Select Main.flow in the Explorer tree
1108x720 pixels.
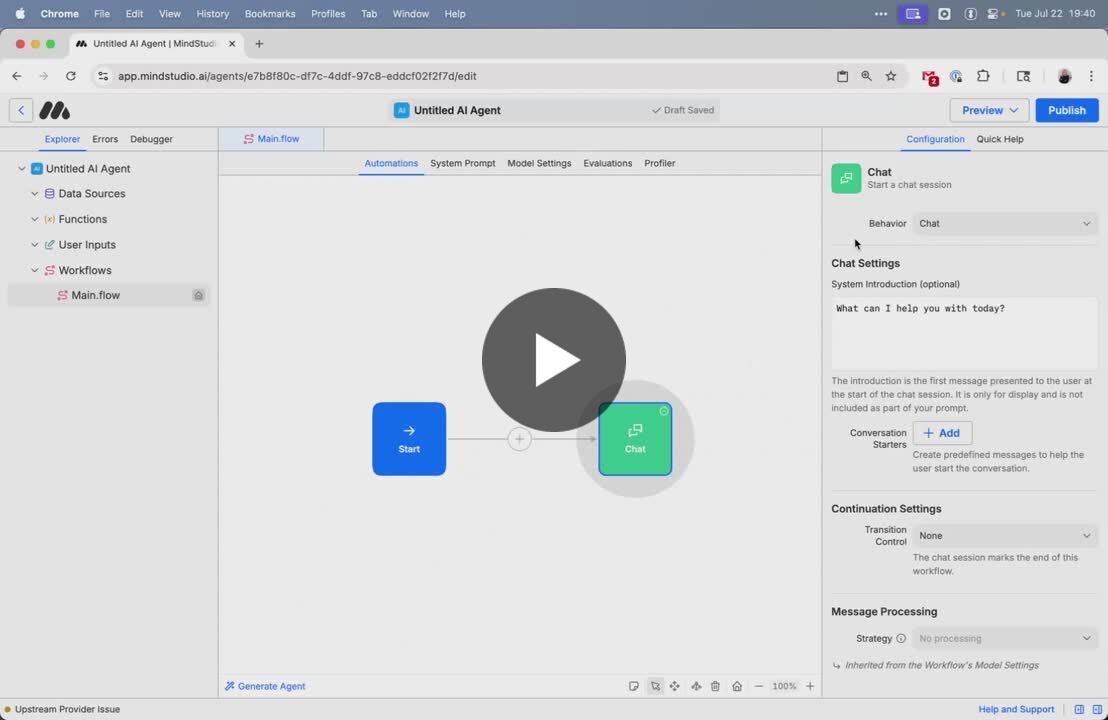[109, 295]
